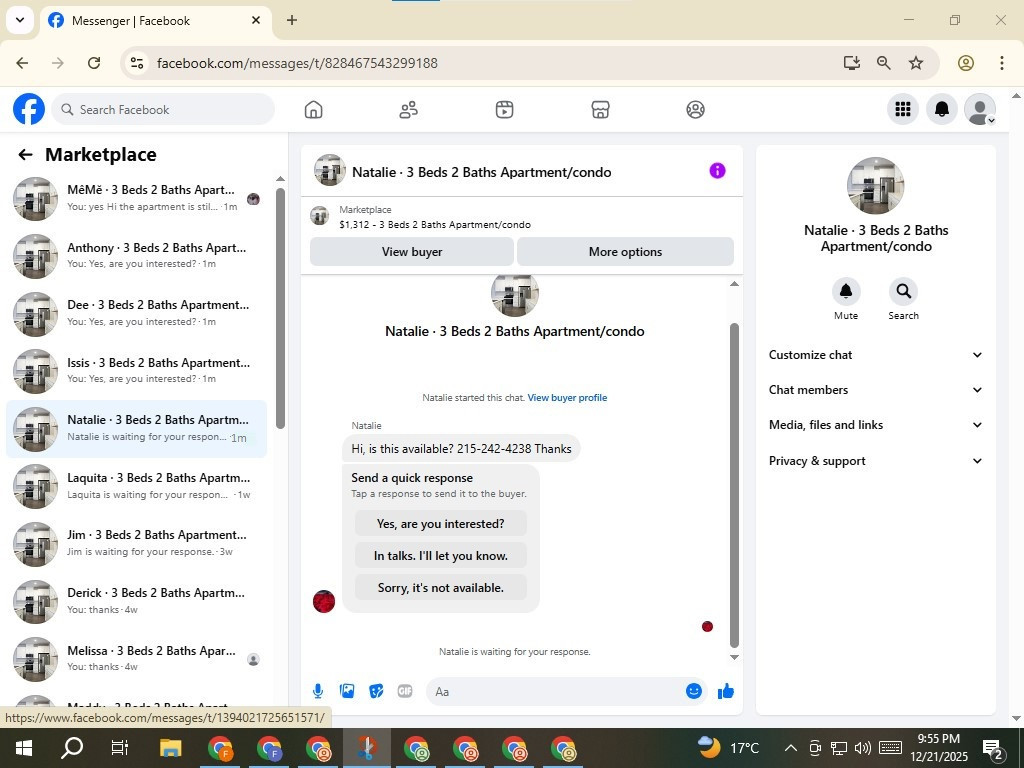Screen dimensions: 1024x768
Task: Open Derick conversation in list
Action: coord(136,601)
